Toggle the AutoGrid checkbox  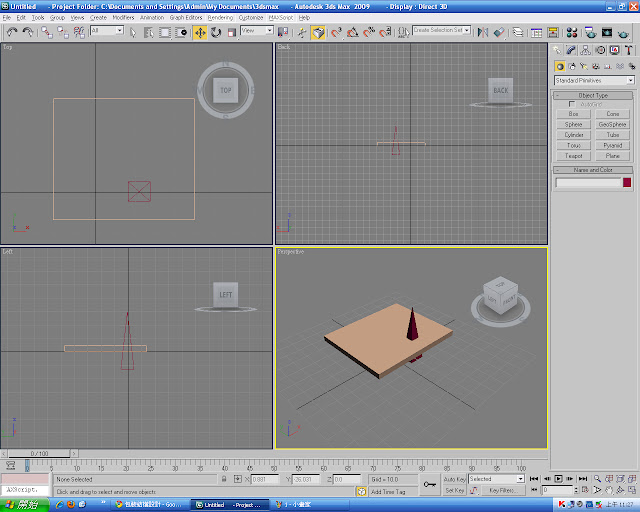[x=571, y=104]
